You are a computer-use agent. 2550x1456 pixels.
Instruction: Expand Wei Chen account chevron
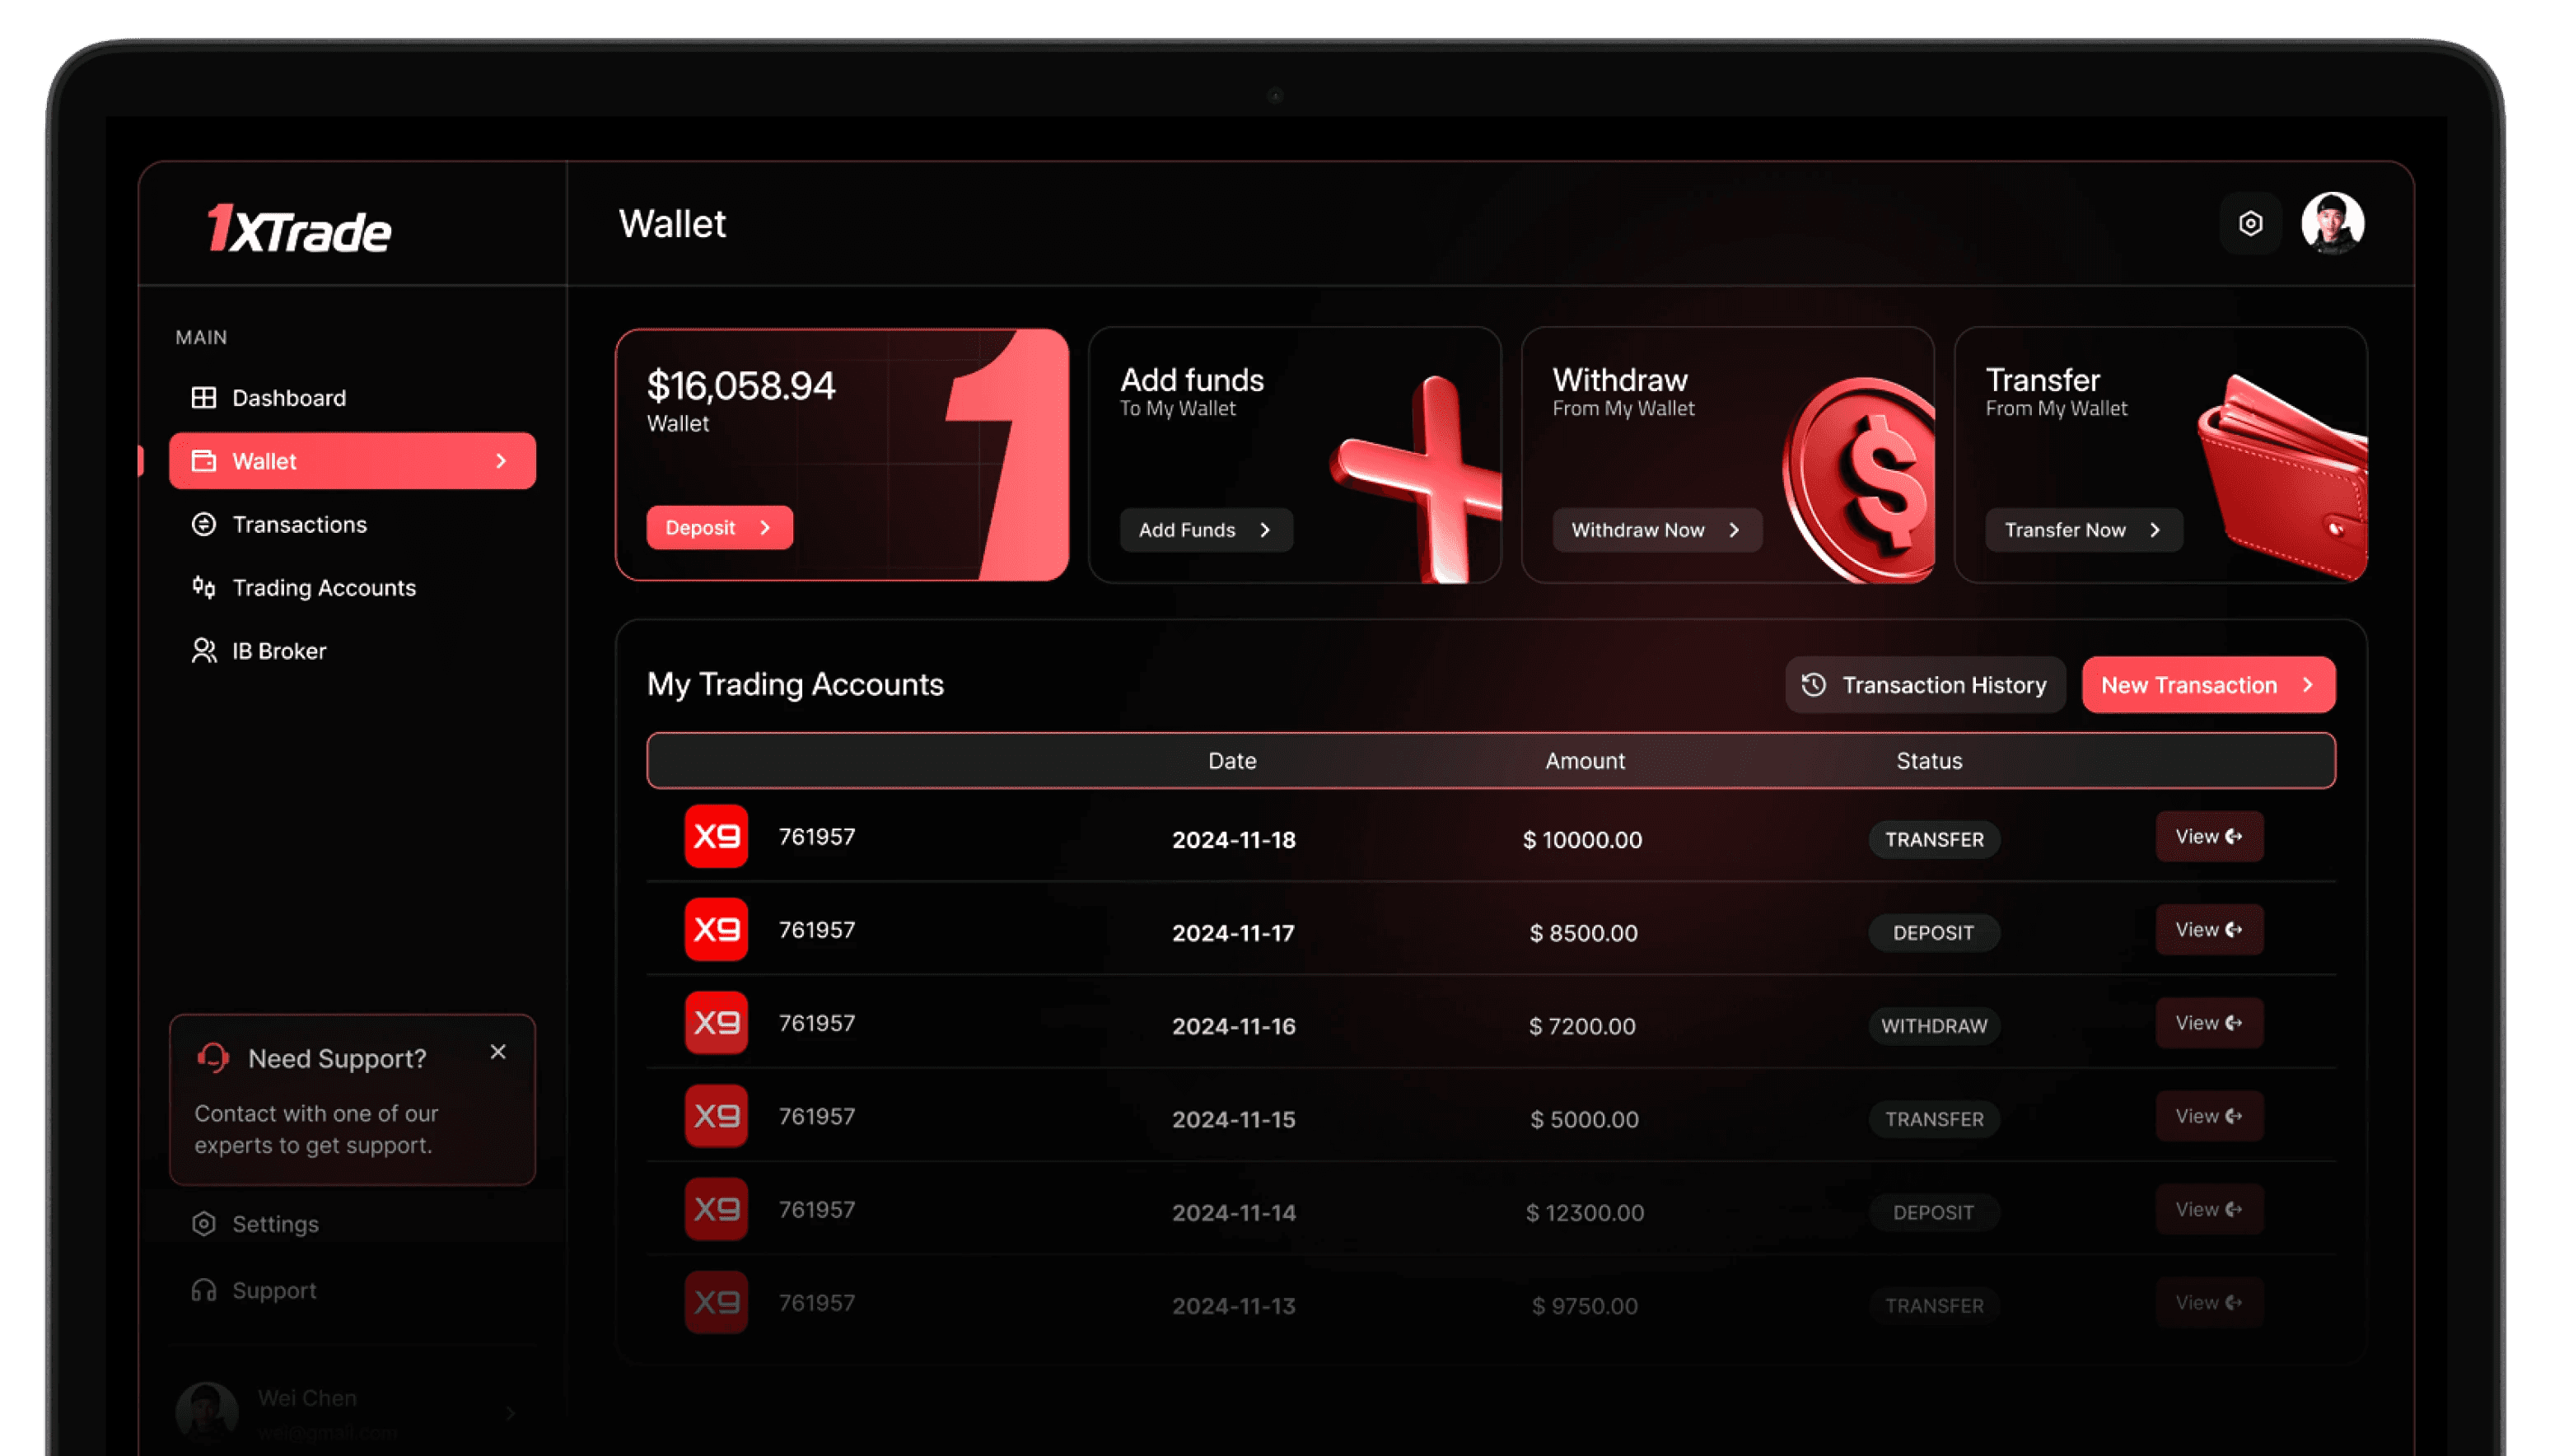coord(510,1413)
